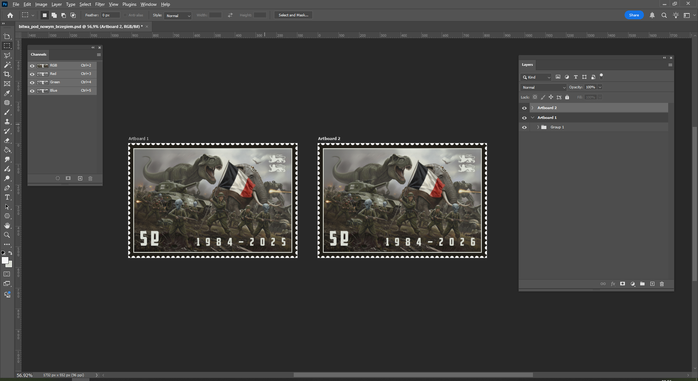The height and width of the screenshot is (381, 698).
Task: Open the layer filter Kind dropdown
Action: point(536,77)
